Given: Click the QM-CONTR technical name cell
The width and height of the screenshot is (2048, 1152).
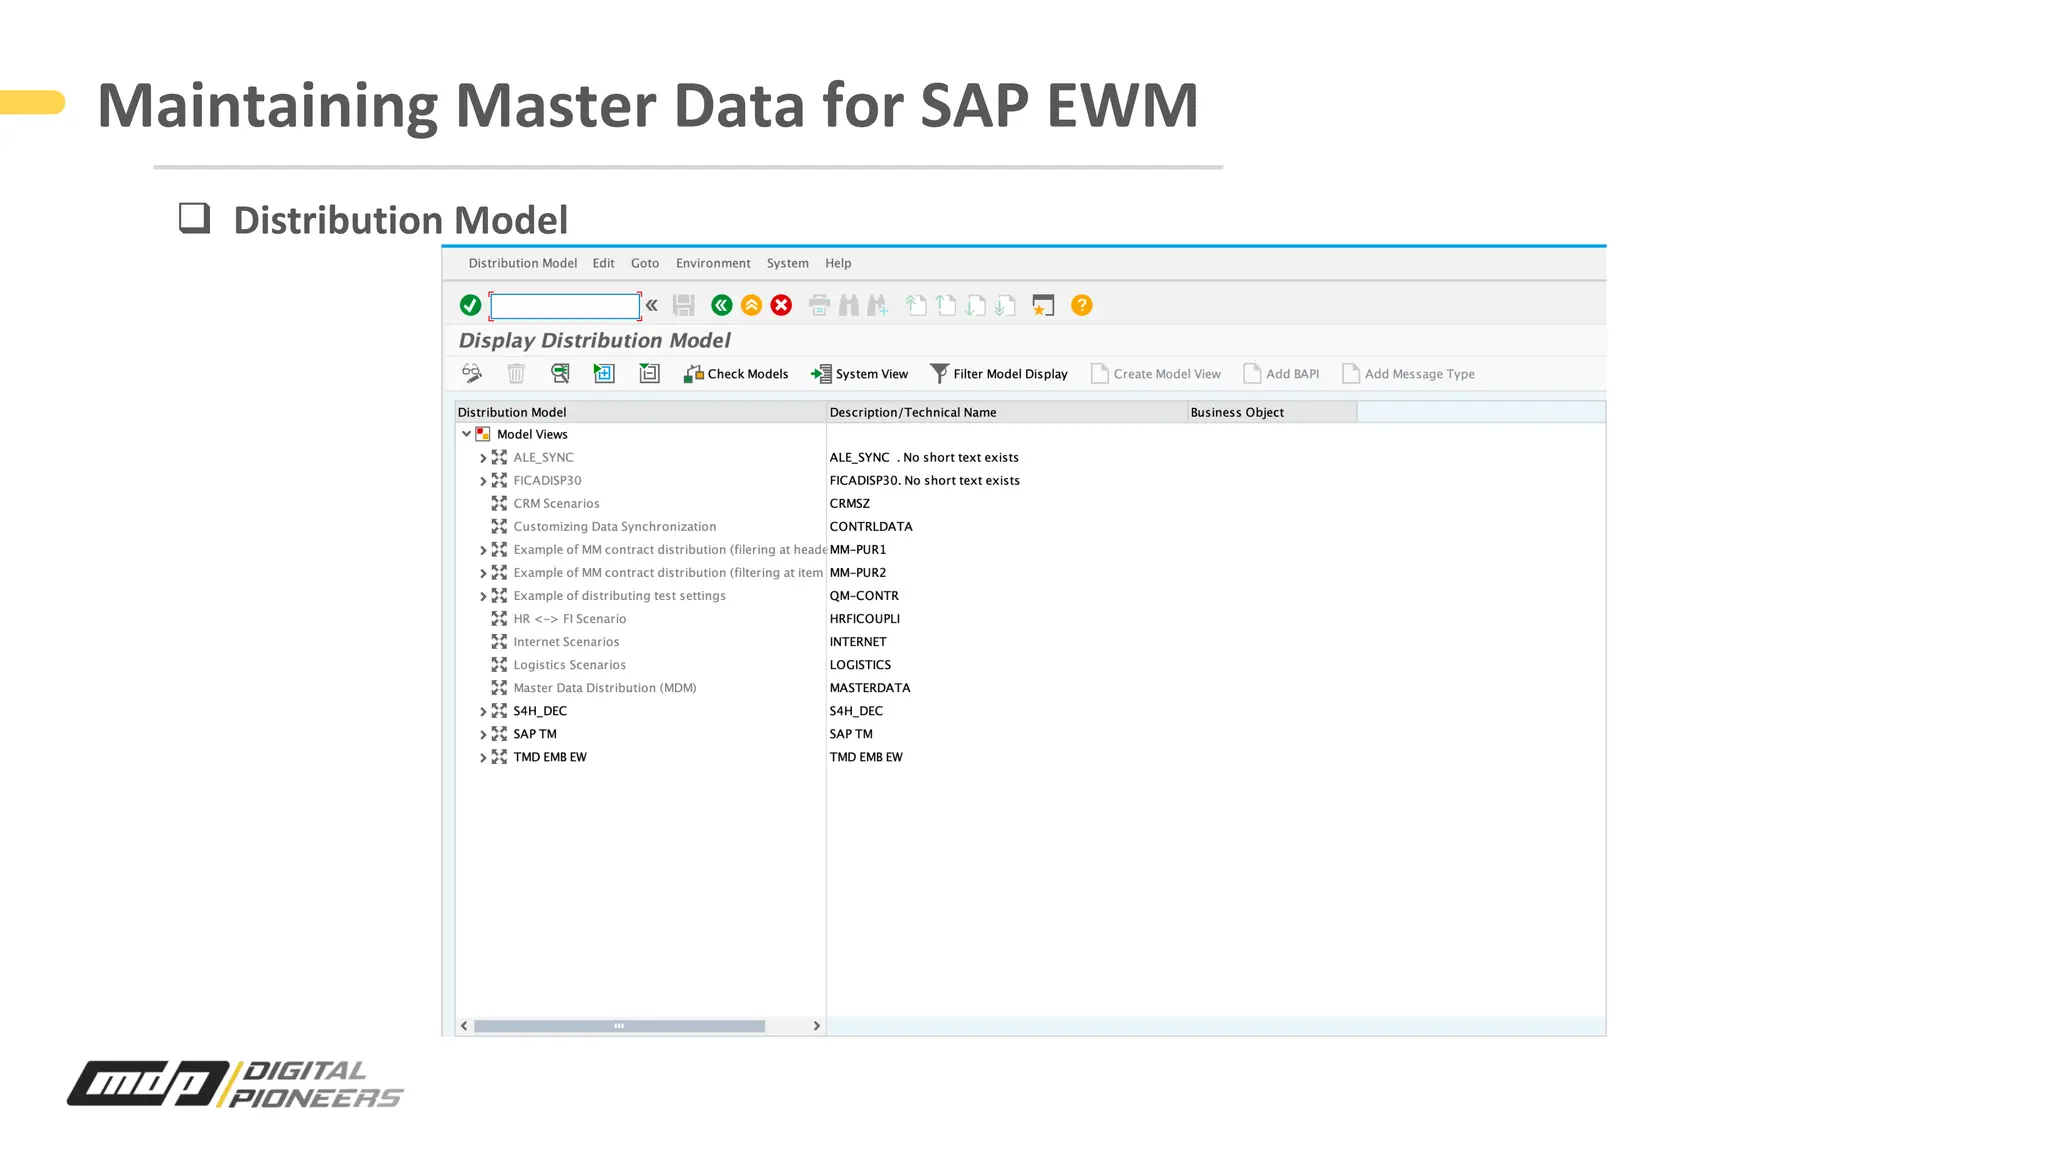Looking at the screenshot, I should (x=863, y=596).
